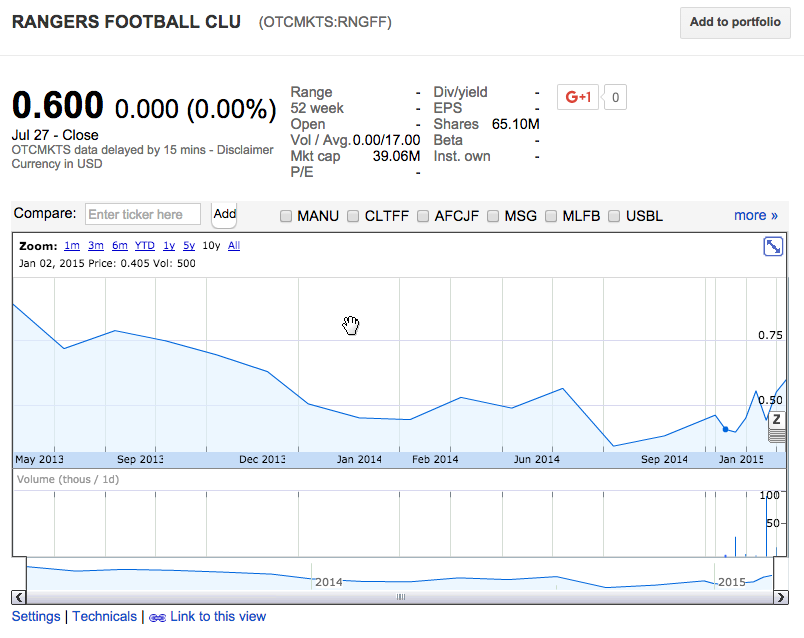Show All chart history

point(234,246)
